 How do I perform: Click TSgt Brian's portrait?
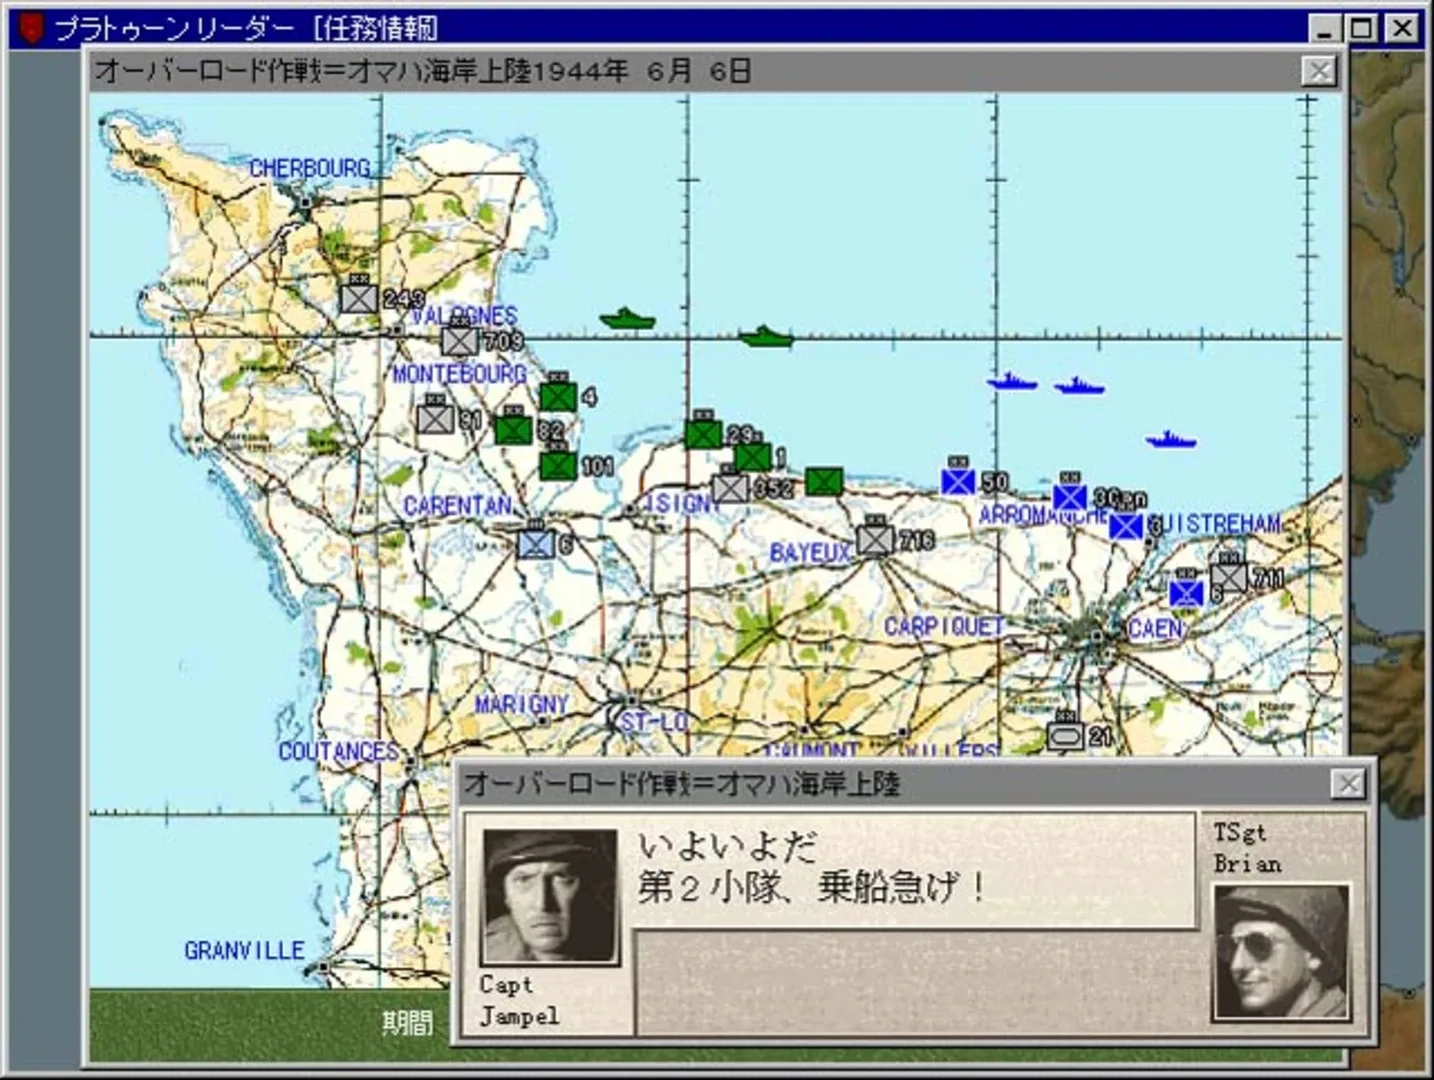coord(1281,950)
